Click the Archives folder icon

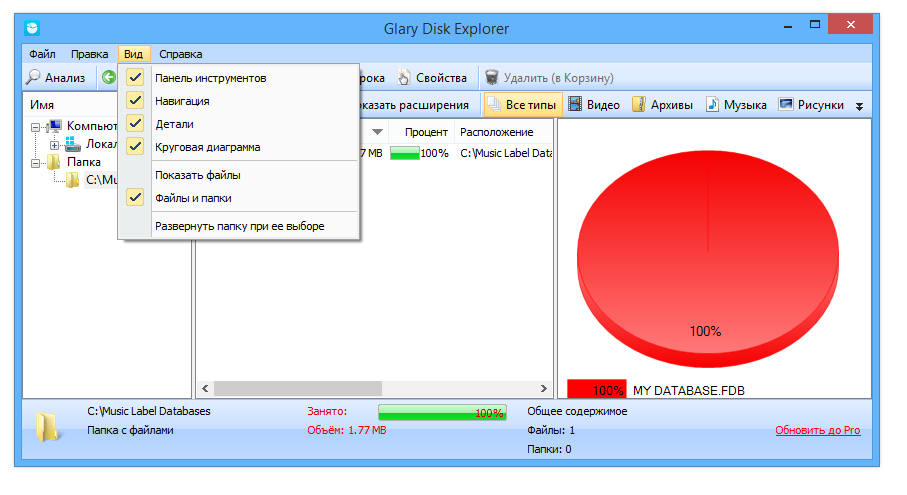coord(639,105)
